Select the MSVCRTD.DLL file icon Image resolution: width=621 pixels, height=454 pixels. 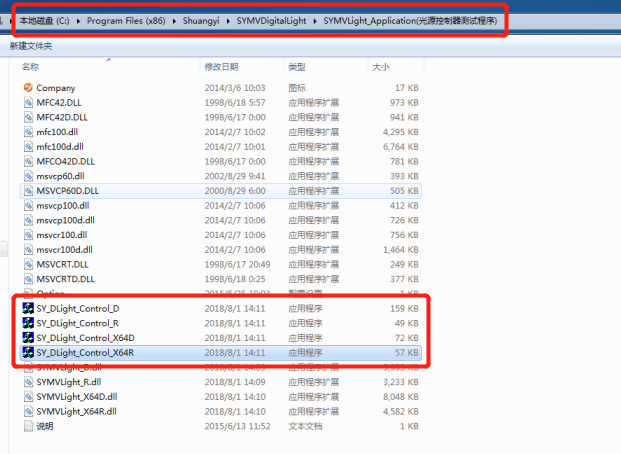pos(28,279)
